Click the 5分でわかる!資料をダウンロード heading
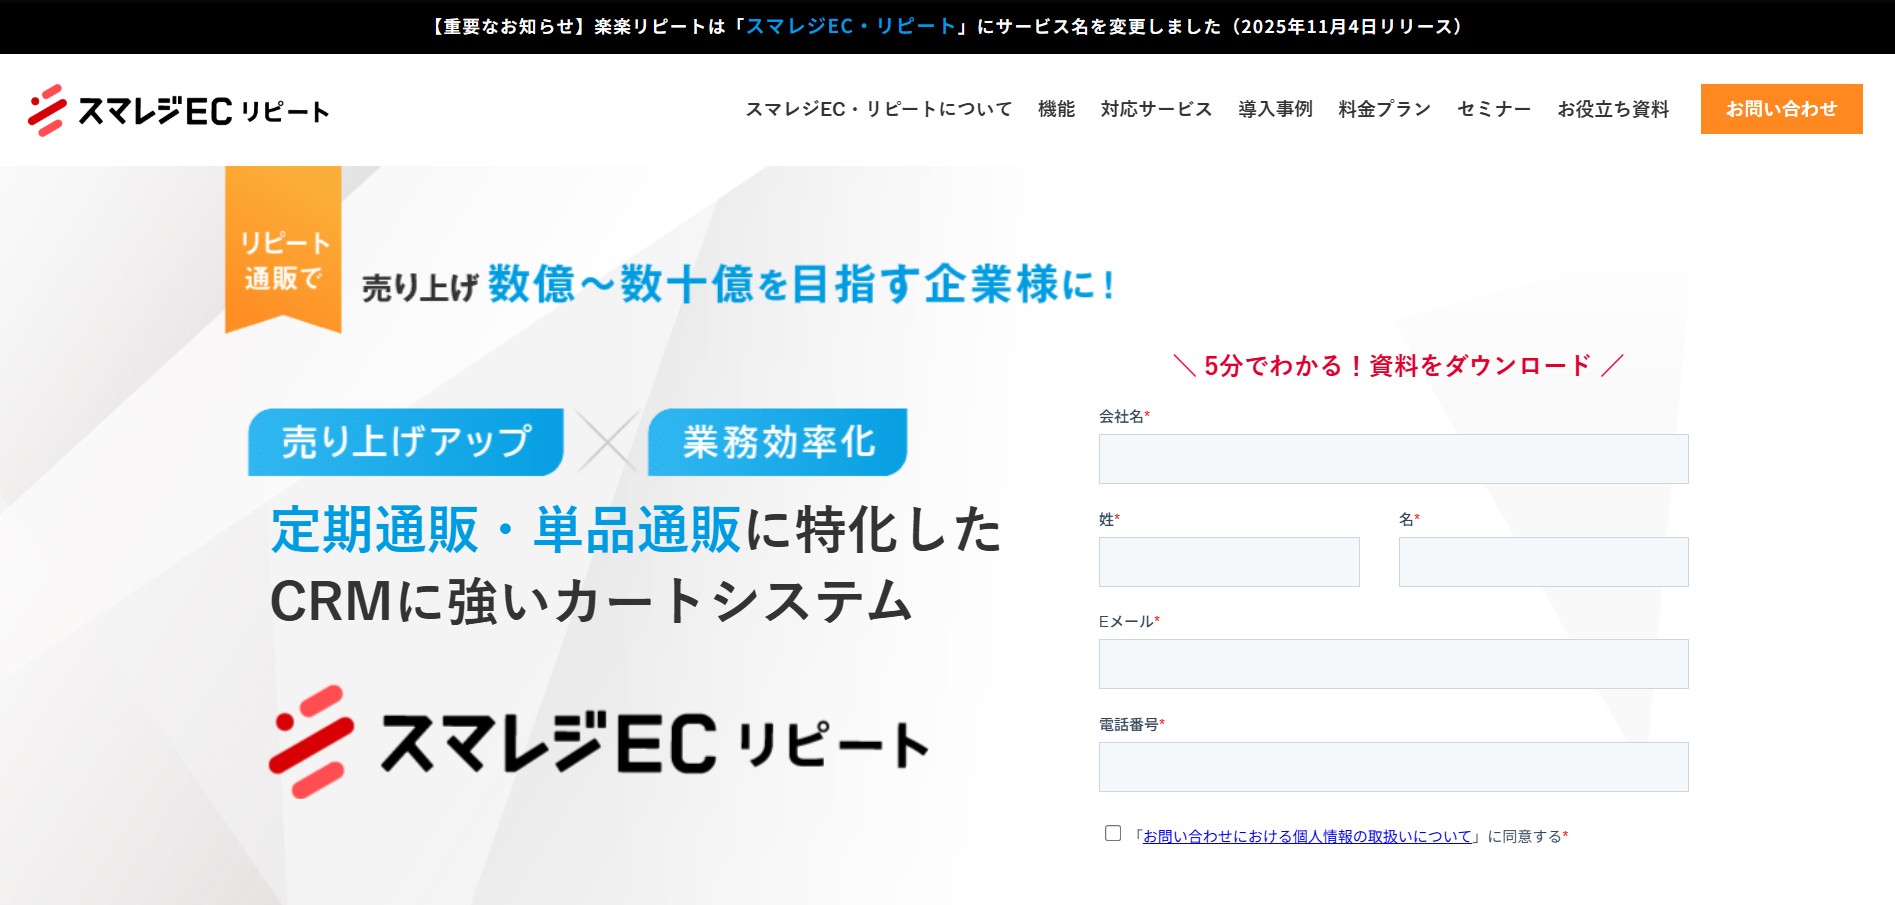The height and width of the screenshot is (905, 1895). (x=1397, y=366)
